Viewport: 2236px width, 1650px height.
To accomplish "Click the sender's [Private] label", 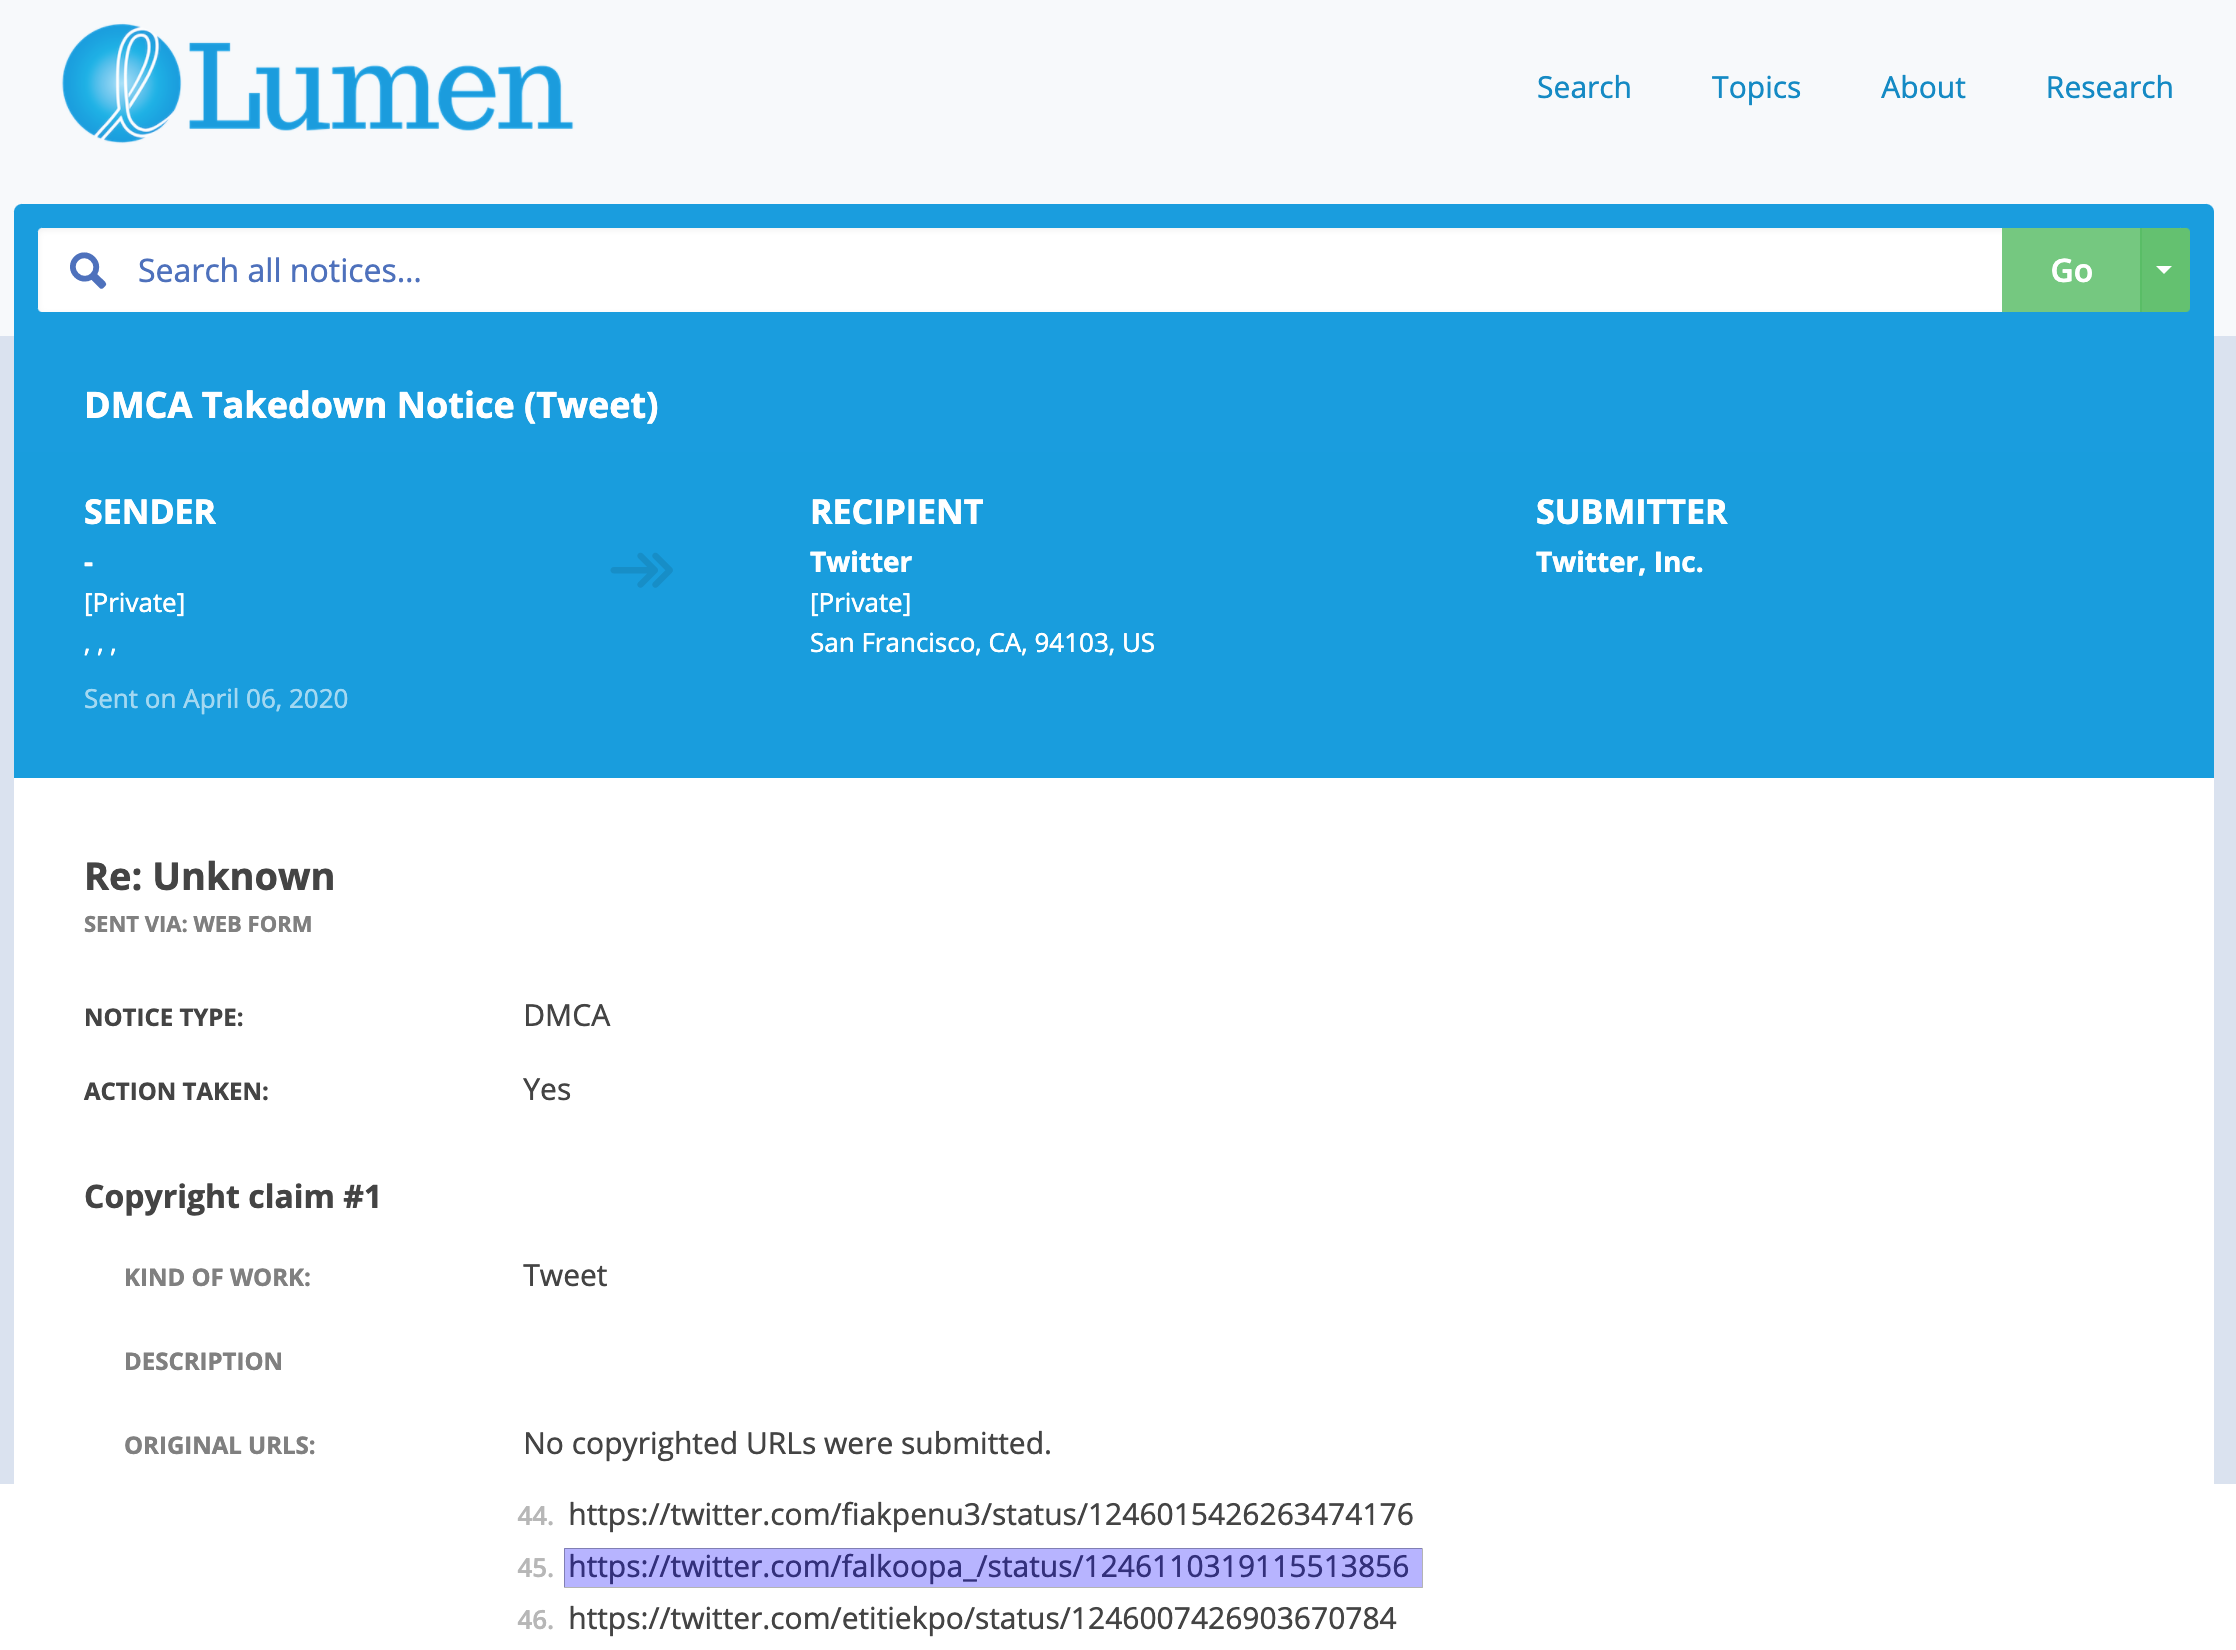I will click(x=134, y=602).
